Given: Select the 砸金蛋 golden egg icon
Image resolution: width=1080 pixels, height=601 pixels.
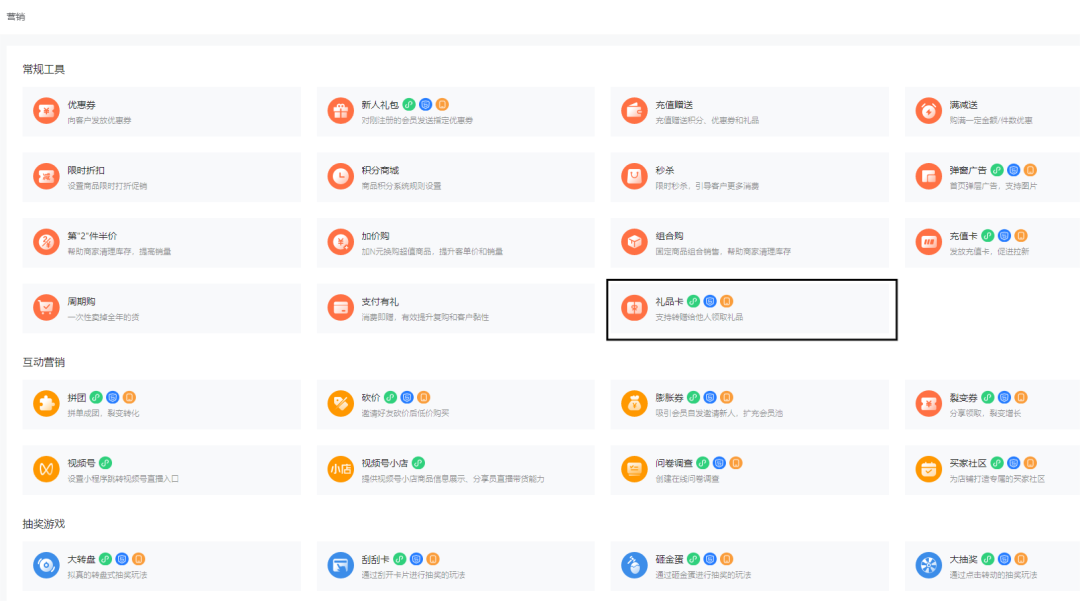Looking at the screenshot, I should (634, 565).
